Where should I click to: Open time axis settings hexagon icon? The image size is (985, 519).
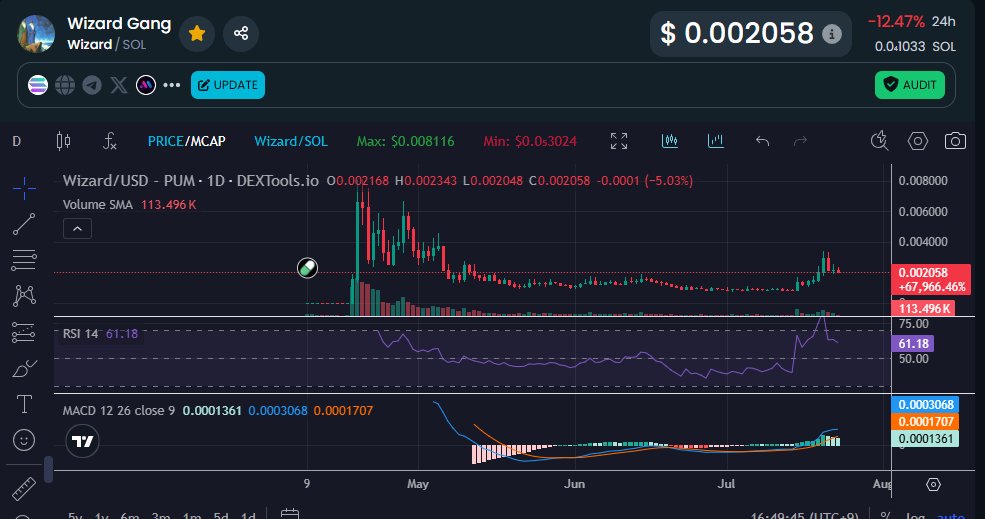pyautogui.click(x=933, y=484)
